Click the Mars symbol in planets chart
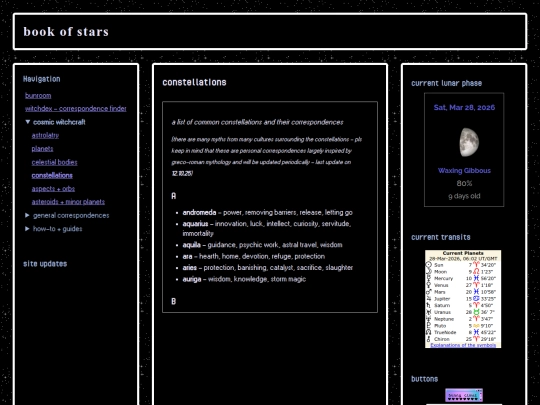Image resolution: width=540 pixels, height=405 pixels. pos(429,292)
